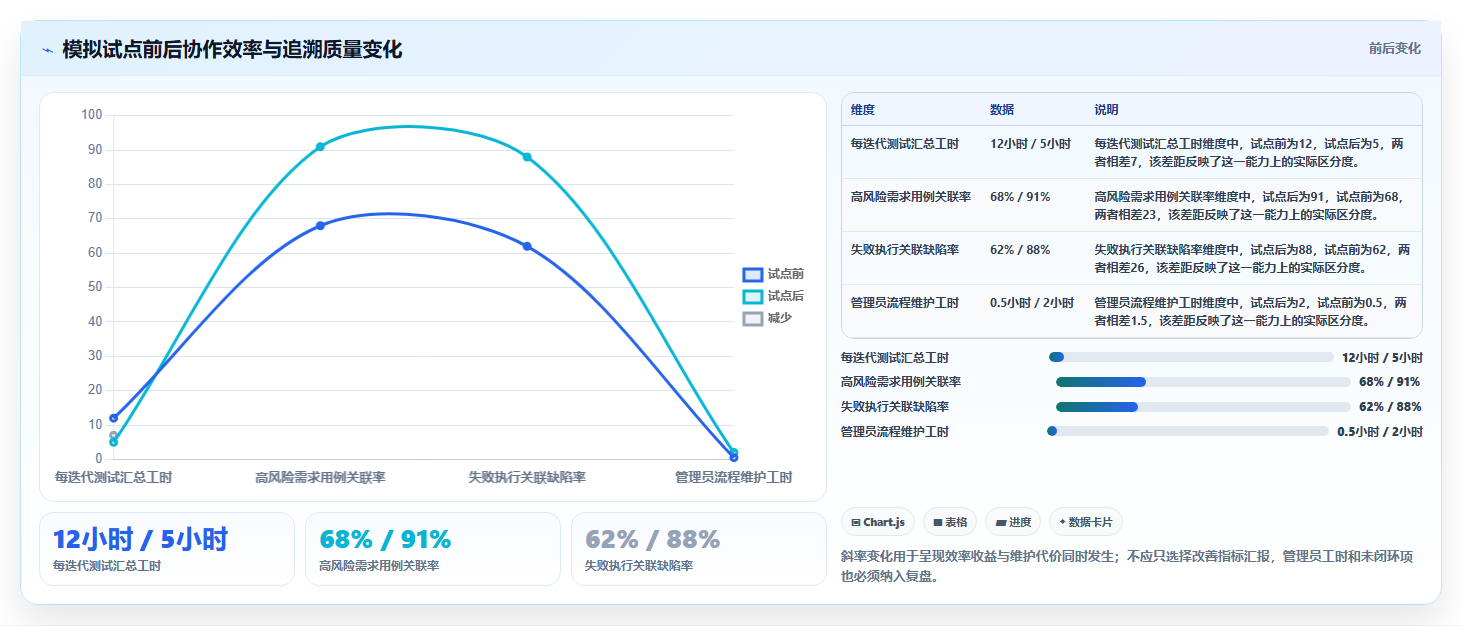
Task: Click the 0.5小时 / 2小时 table cell
Action: (x=1032, y=303)
